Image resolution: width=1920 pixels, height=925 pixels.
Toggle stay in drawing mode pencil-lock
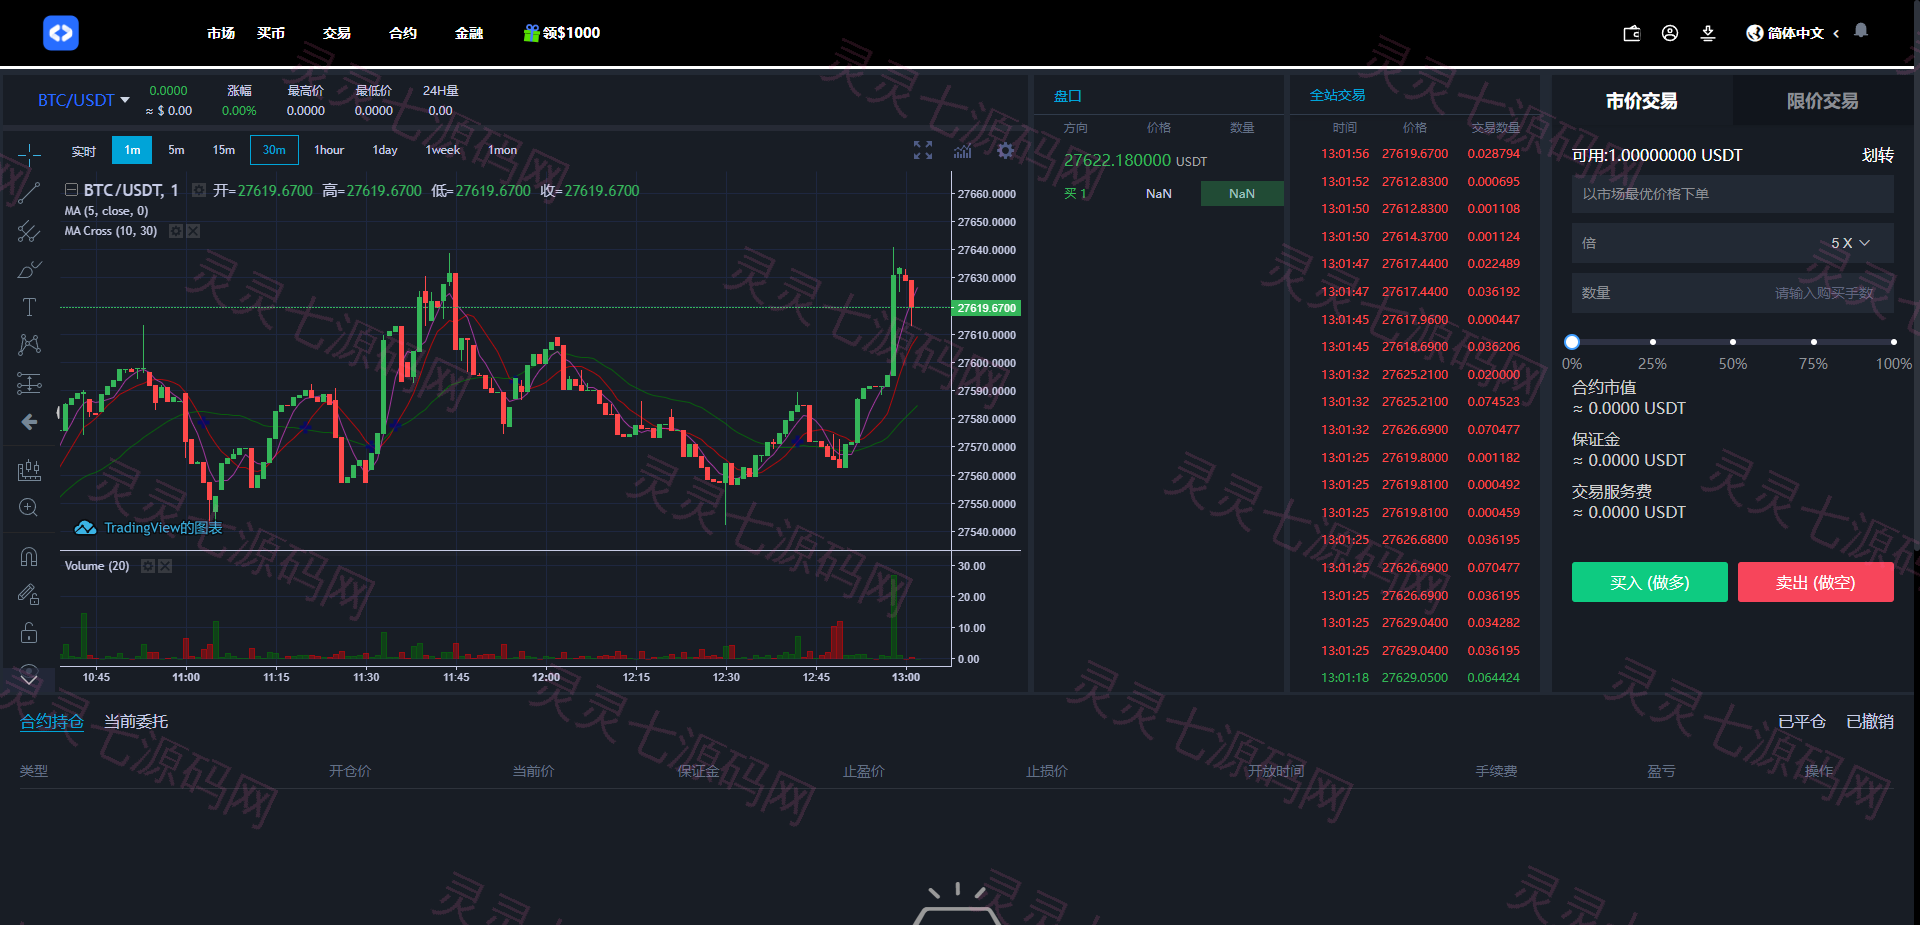coord(29,594)
